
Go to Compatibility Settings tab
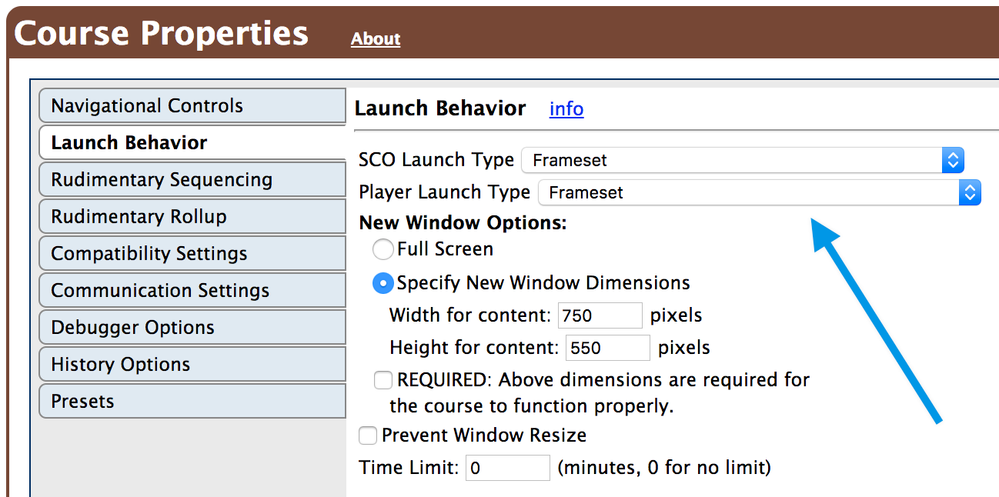(191, 254)
